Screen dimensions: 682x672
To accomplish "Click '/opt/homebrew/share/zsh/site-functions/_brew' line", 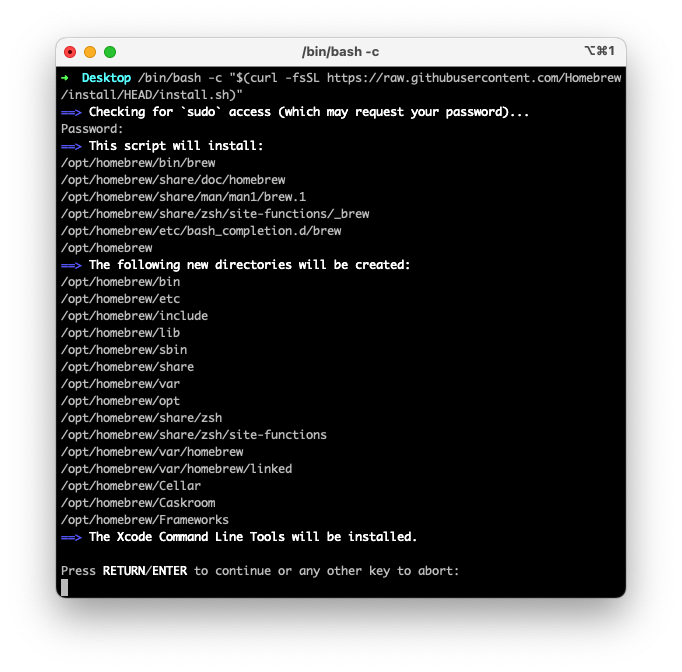I will tap(215, 214).
